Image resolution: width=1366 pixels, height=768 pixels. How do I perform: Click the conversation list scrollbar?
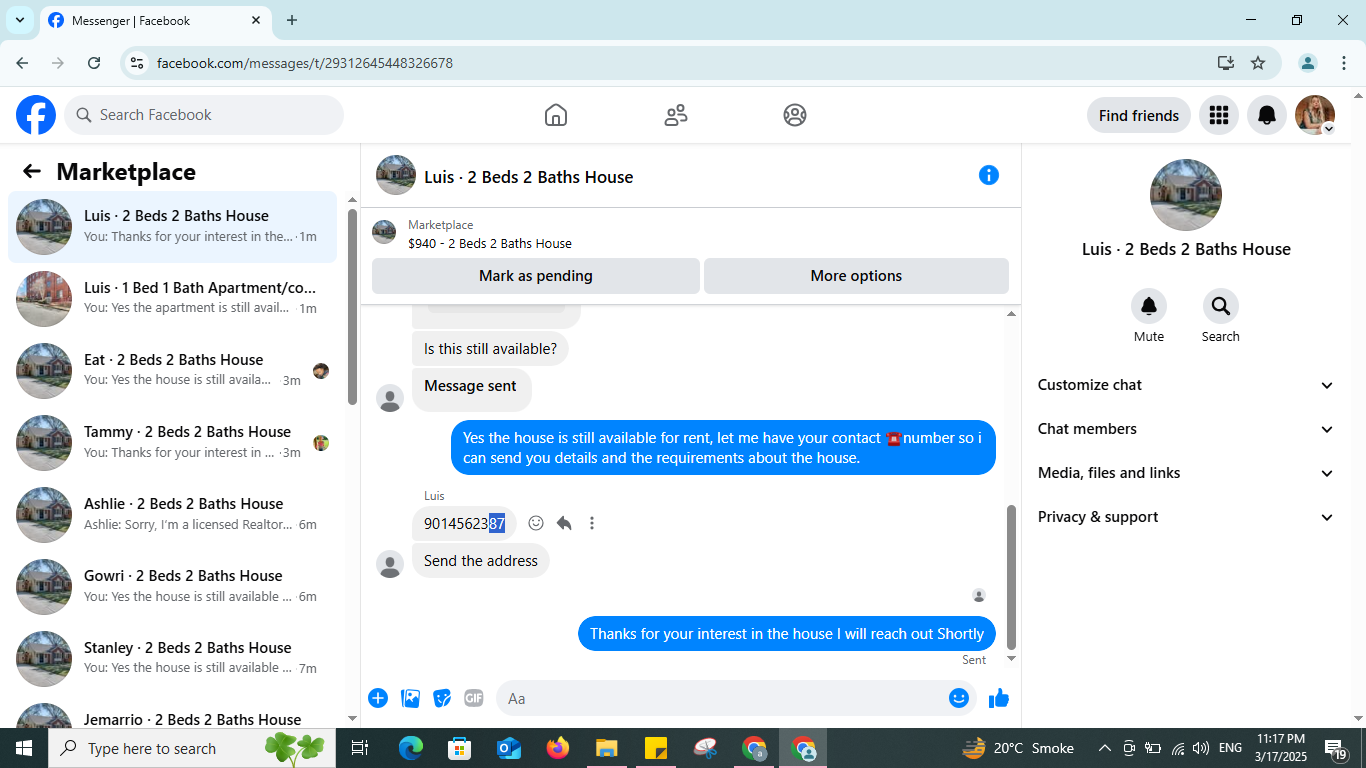tap(352, 306)
